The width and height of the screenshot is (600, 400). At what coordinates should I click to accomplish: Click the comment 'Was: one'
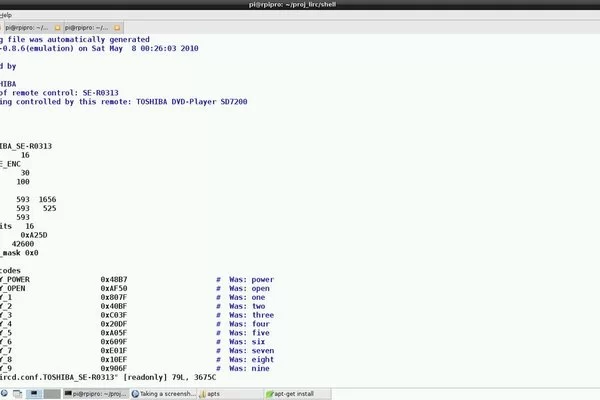(247, 297)
